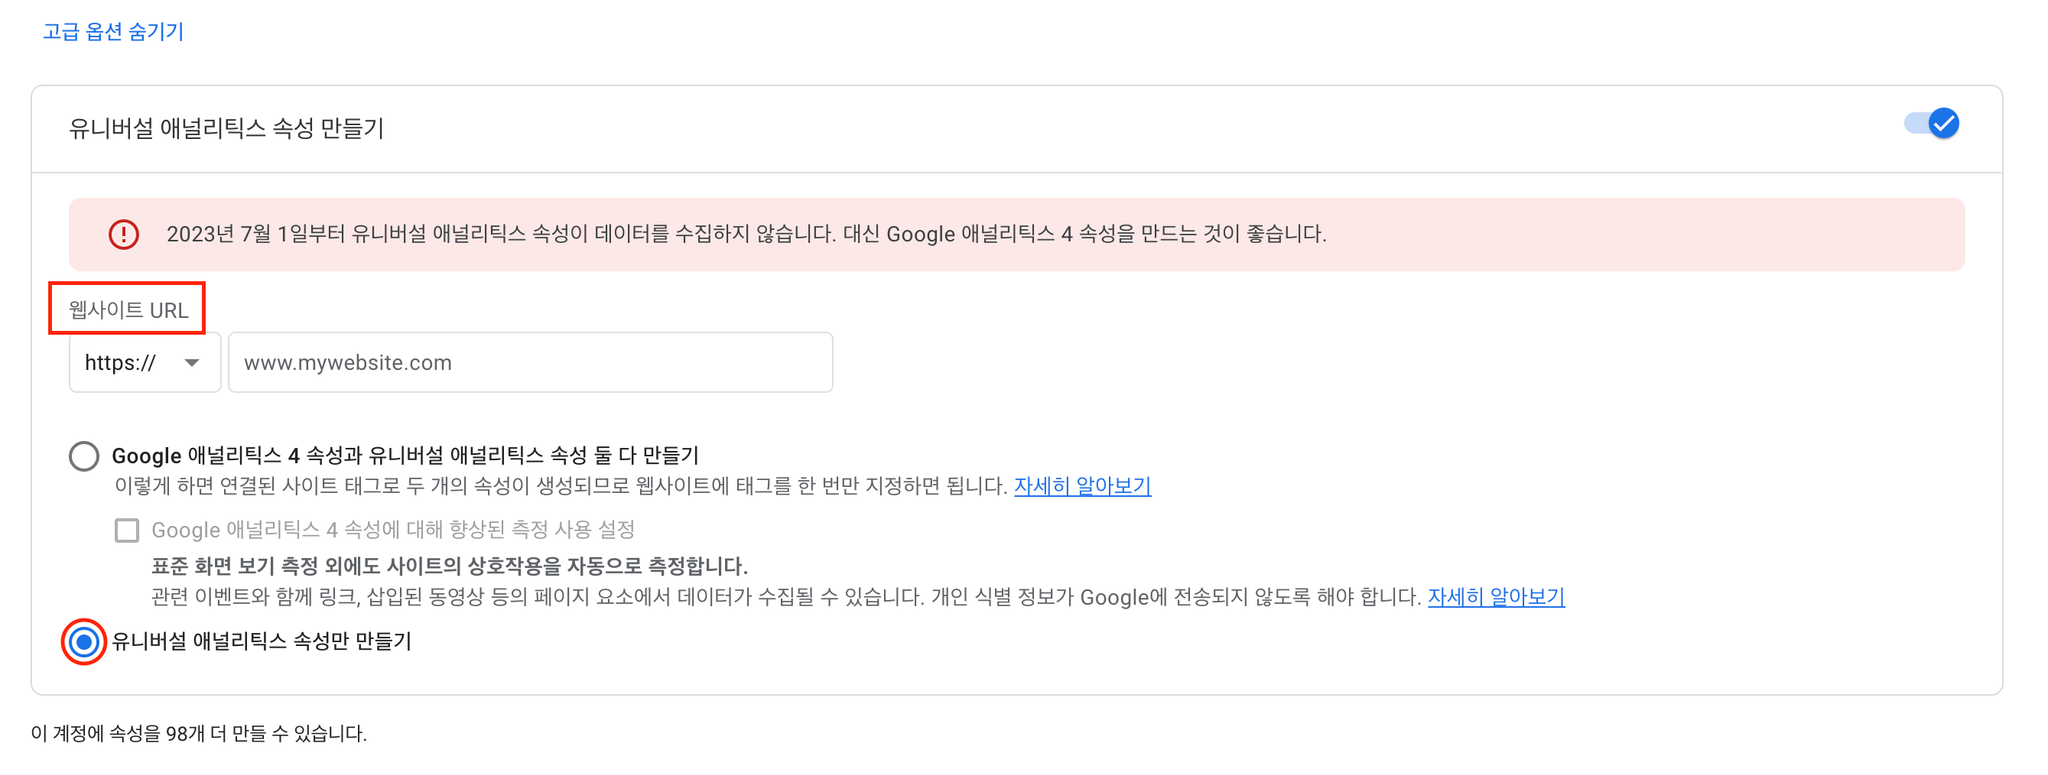Select the 유니버설 애널리틱스 속성만 만들기 radio button

[84, 642]
